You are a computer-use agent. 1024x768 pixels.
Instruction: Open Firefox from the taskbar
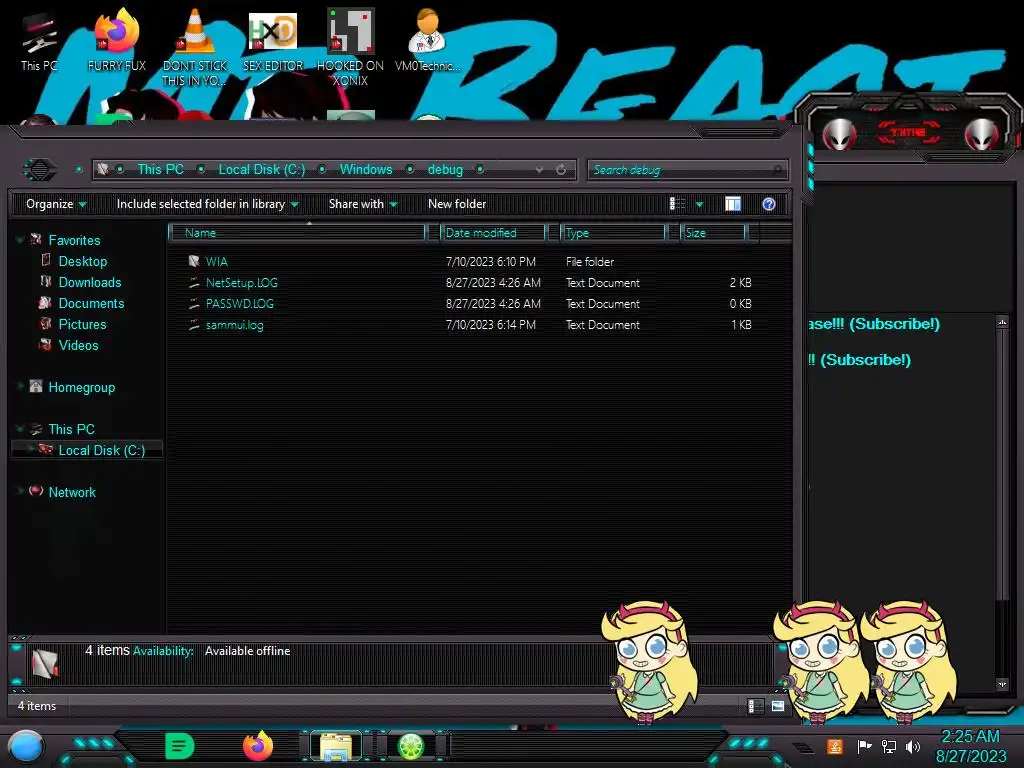point(258,746)
